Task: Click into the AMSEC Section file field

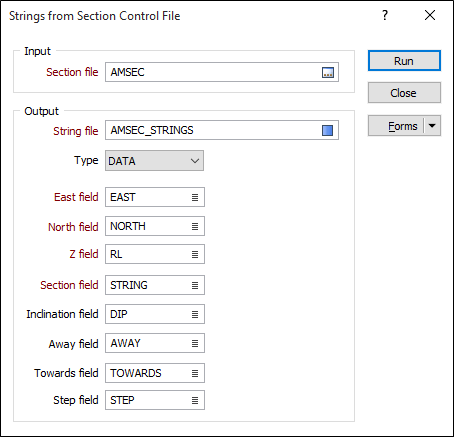Action: pos(213,72)
